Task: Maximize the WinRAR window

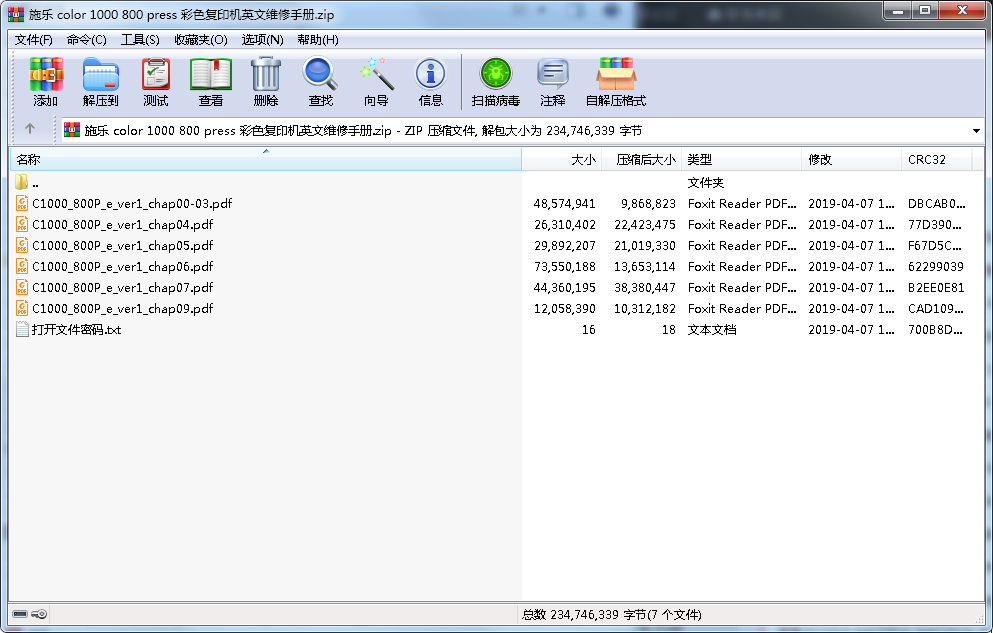Action: (925, 11)
